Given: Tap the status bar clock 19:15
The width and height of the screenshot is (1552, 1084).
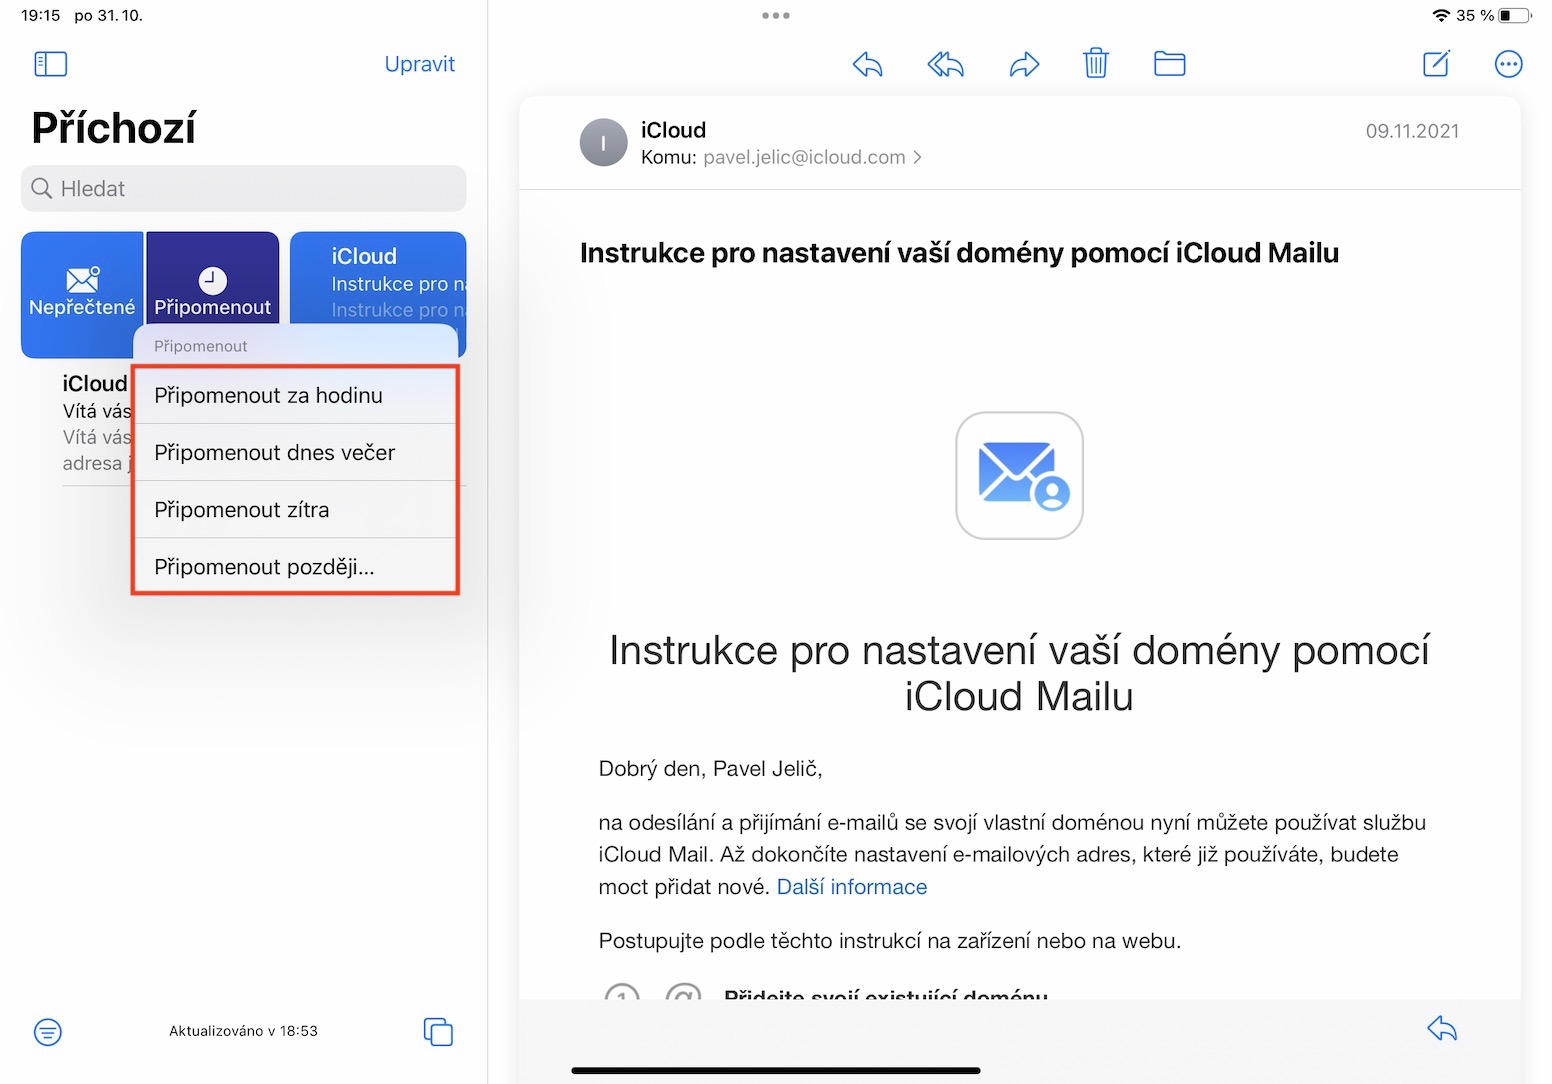Looking at the screenshot, I should point(40,15).
